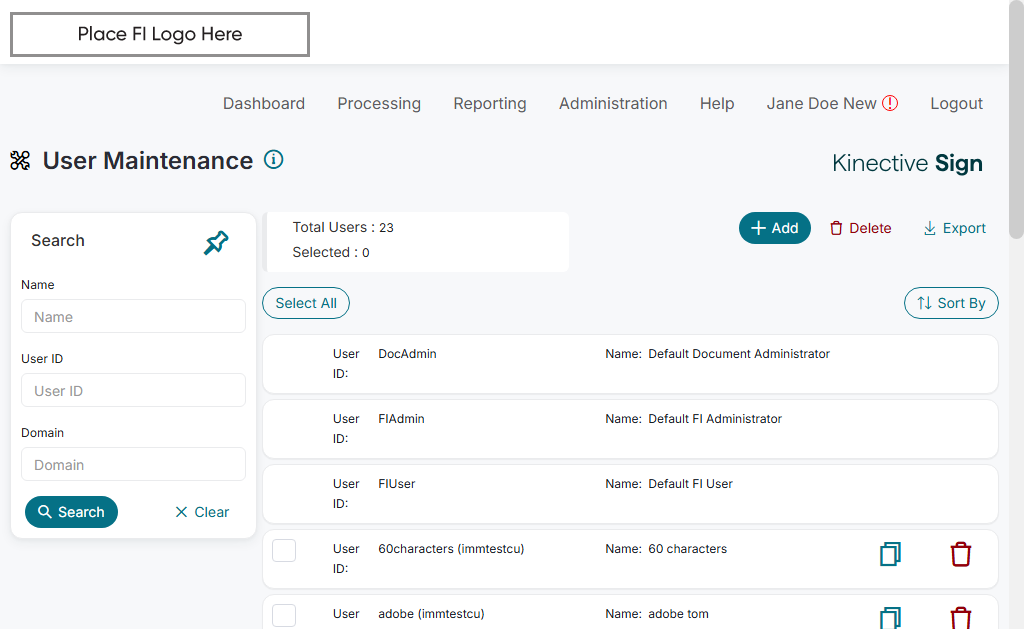This screenshot has height=629, width=1024.
Task: Click the trash icon for adobe user
Action: (x=960, y=617)
